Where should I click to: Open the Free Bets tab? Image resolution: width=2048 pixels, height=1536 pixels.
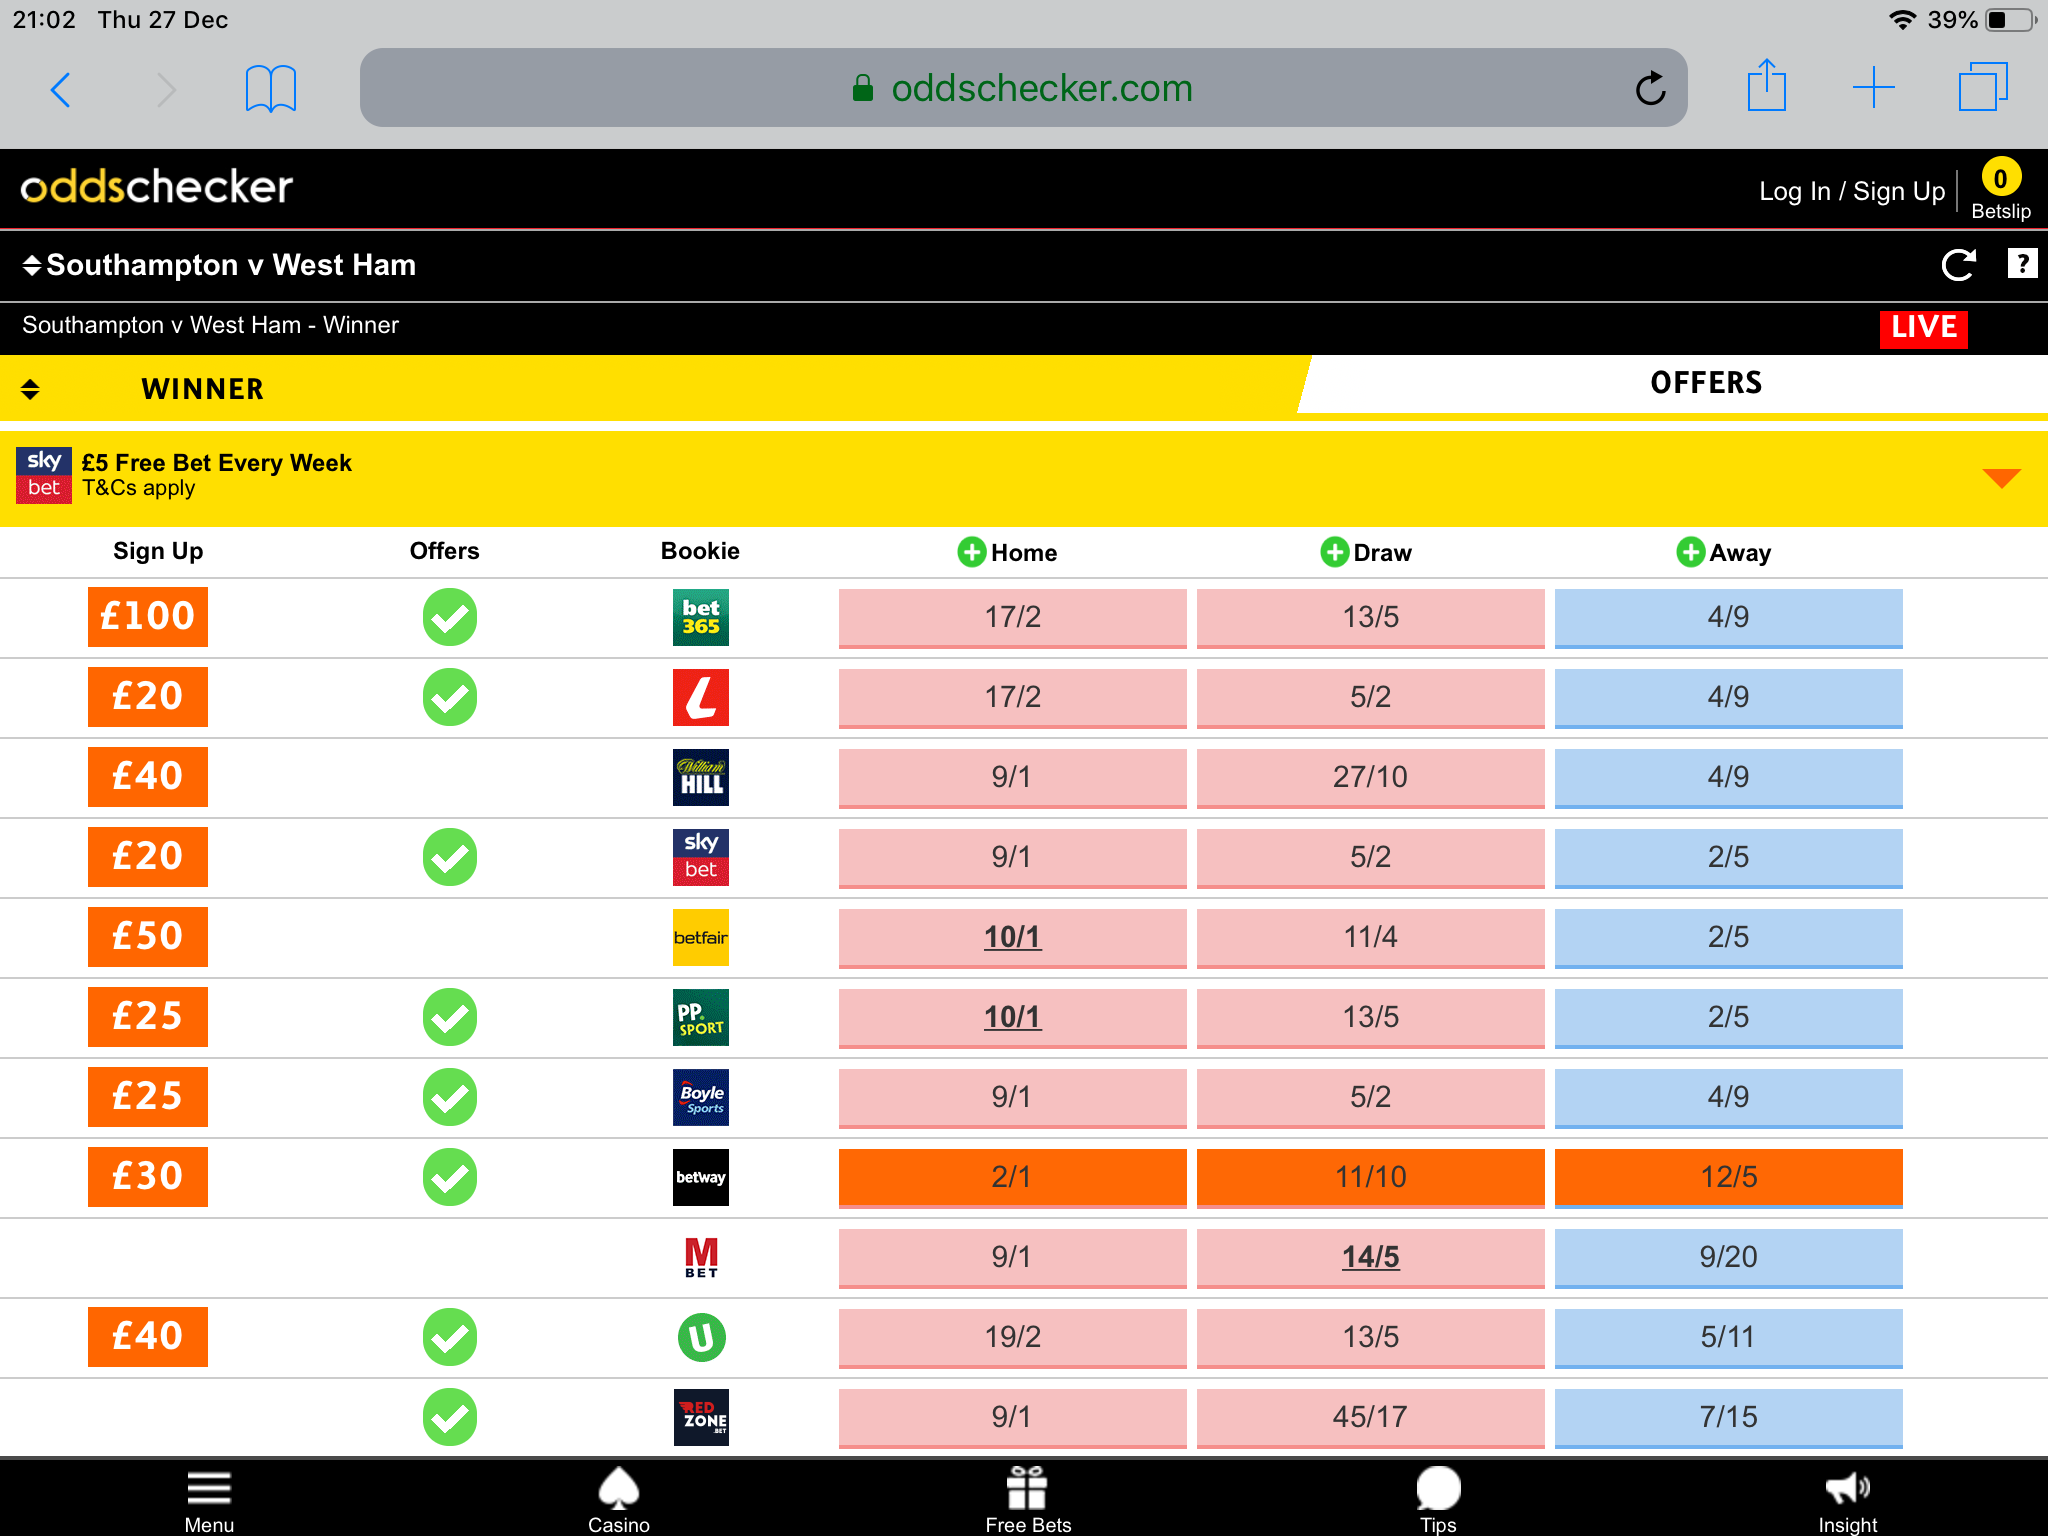(1028, 1500)
